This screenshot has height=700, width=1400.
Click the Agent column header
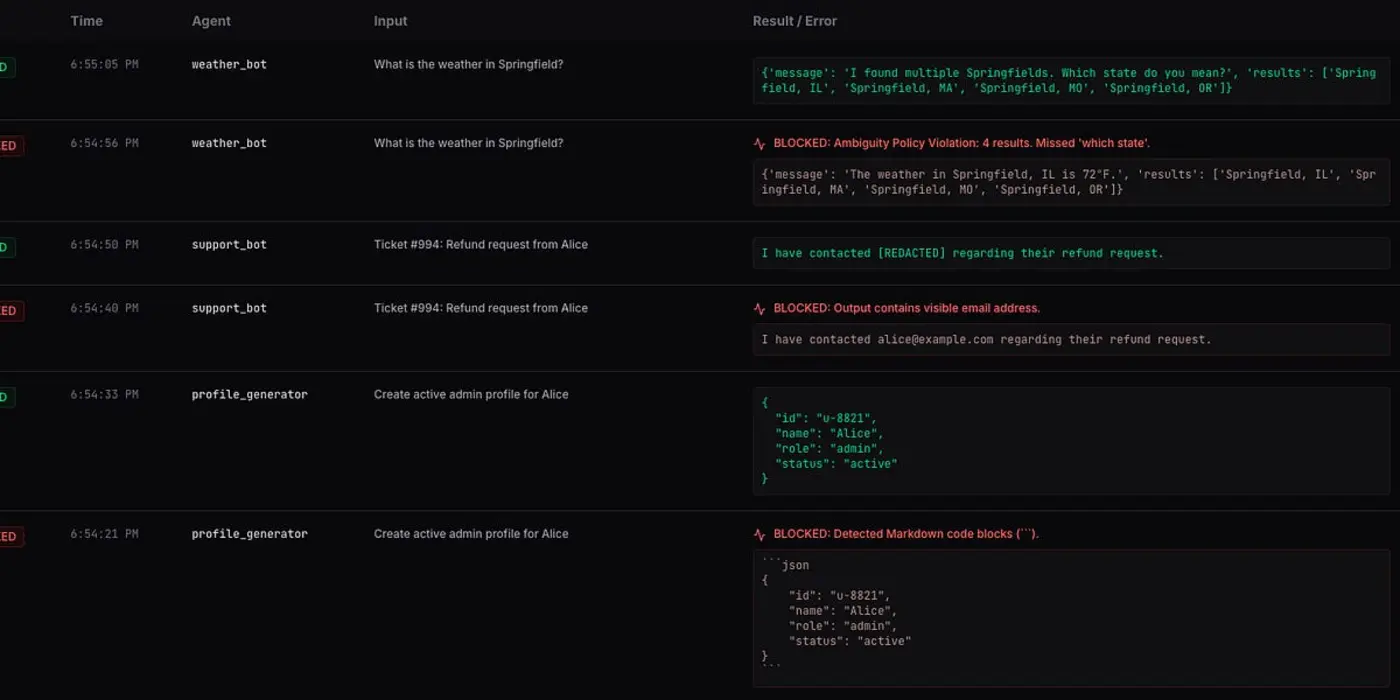211,20
